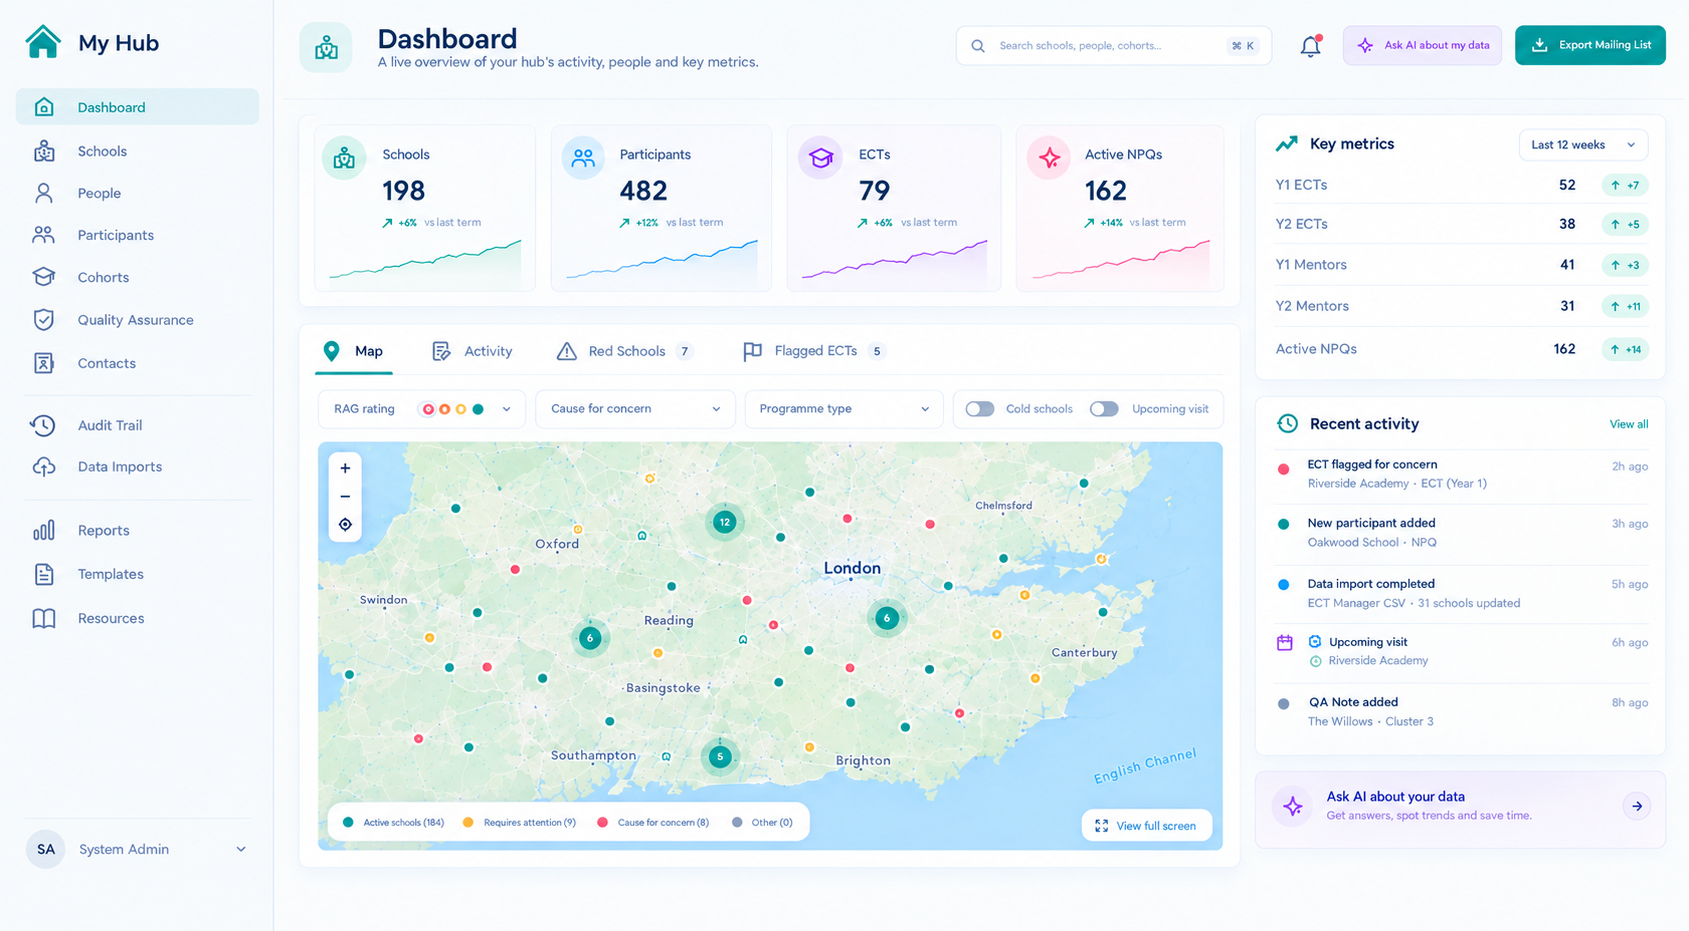Open the Cause for concern dropdown
This screenshot has height=931, width=1689.
635,409
